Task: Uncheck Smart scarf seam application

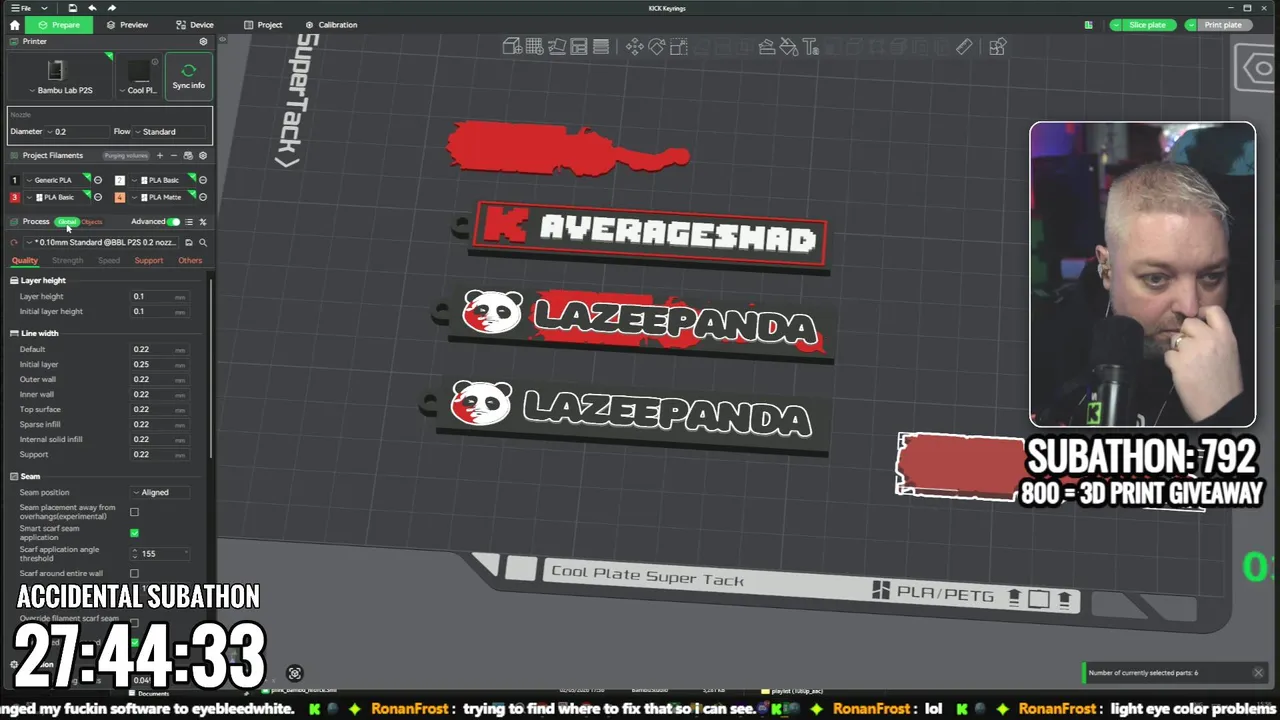Action: point(134,533)
